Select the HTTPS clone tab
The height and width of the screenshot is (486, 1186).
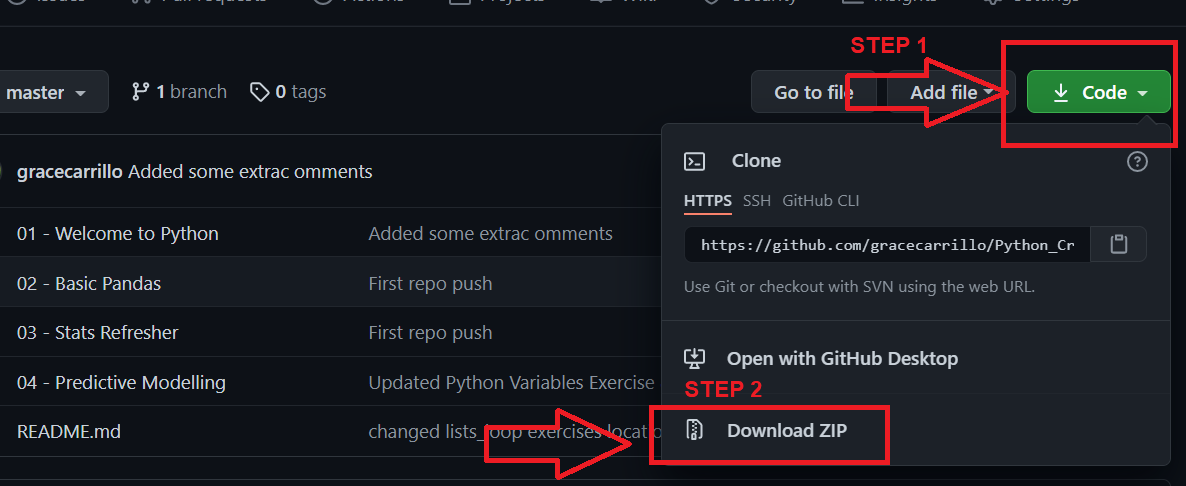[x=708, y=201]
